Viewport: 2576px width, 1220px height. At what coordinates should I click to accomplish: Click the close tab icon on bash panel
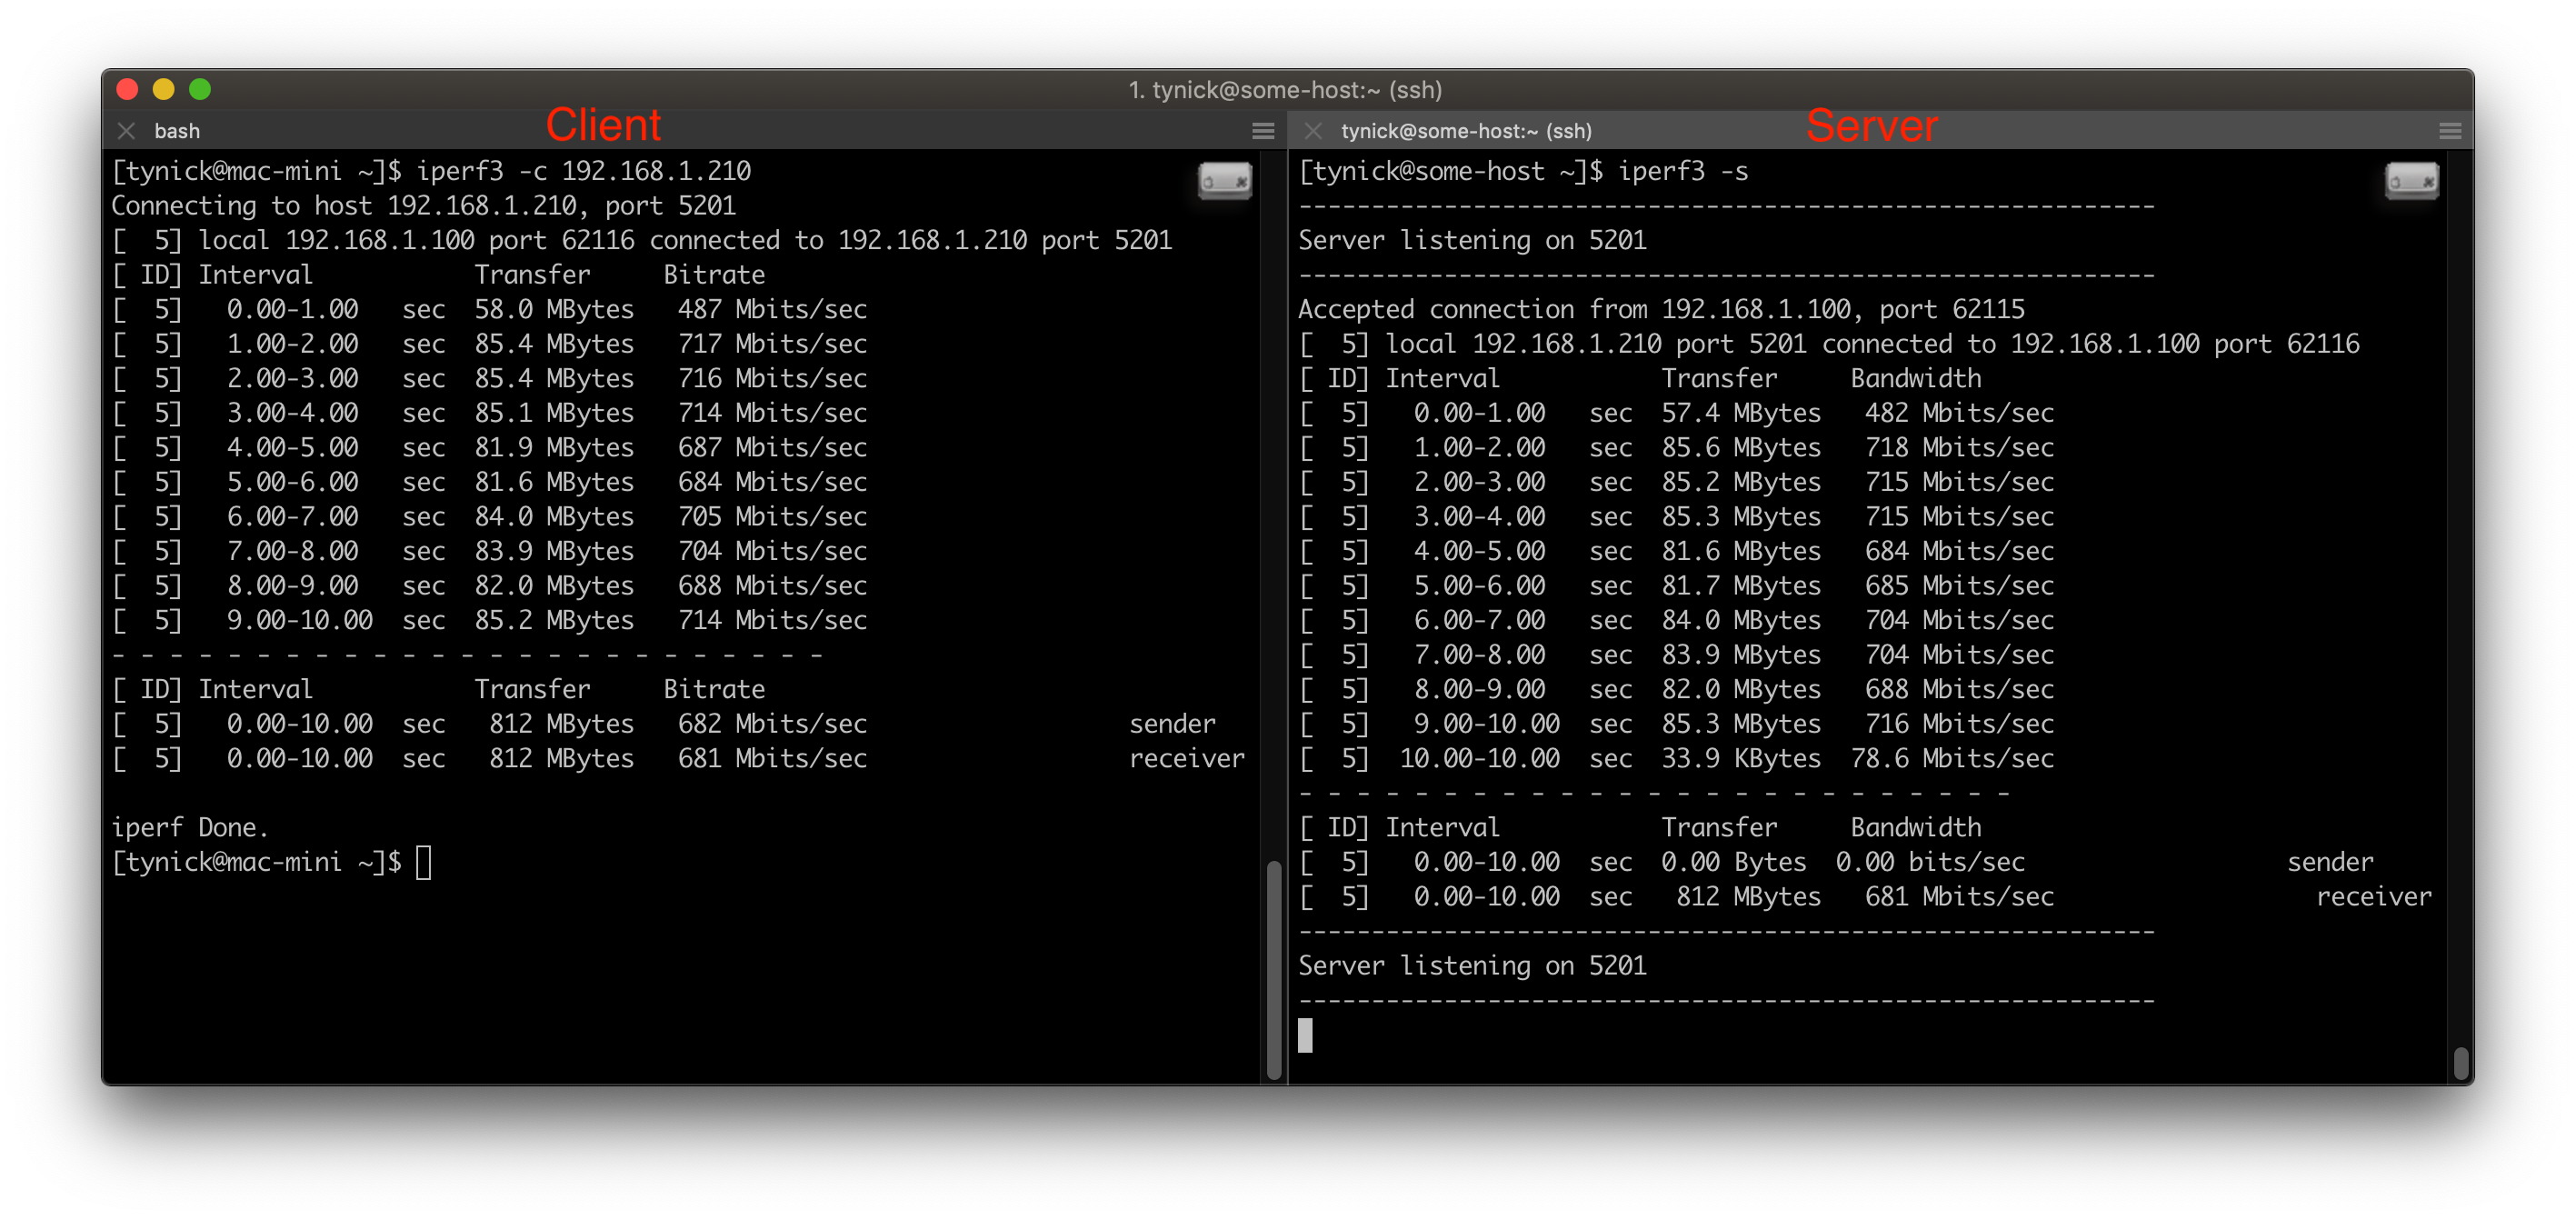pyautogui.click(x=132, y=131)
